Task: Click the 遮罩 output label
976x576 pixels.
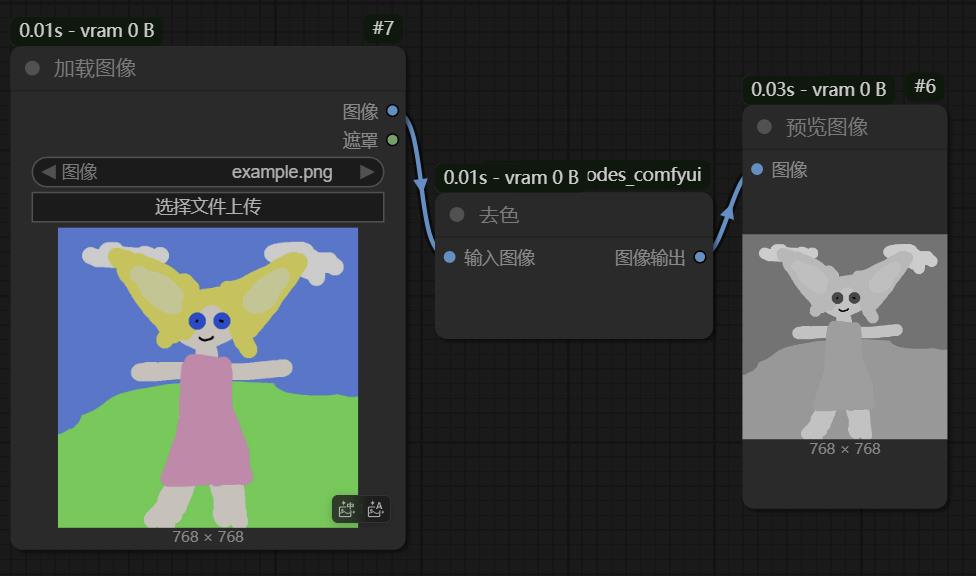Action: [x=360, y=140]
